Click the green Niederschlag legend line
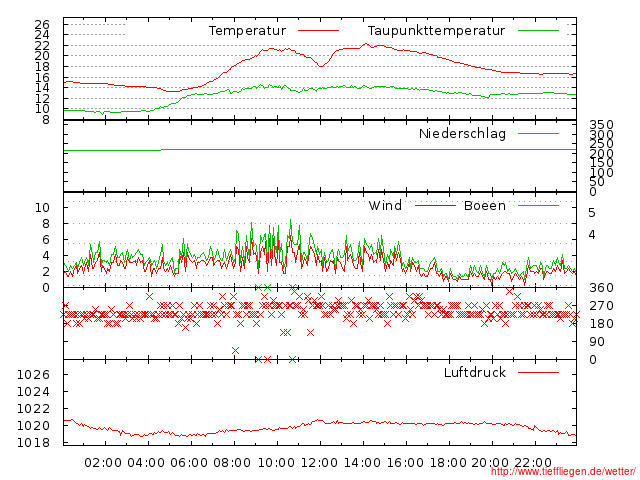The image size is (640, 480). point(538,133)
